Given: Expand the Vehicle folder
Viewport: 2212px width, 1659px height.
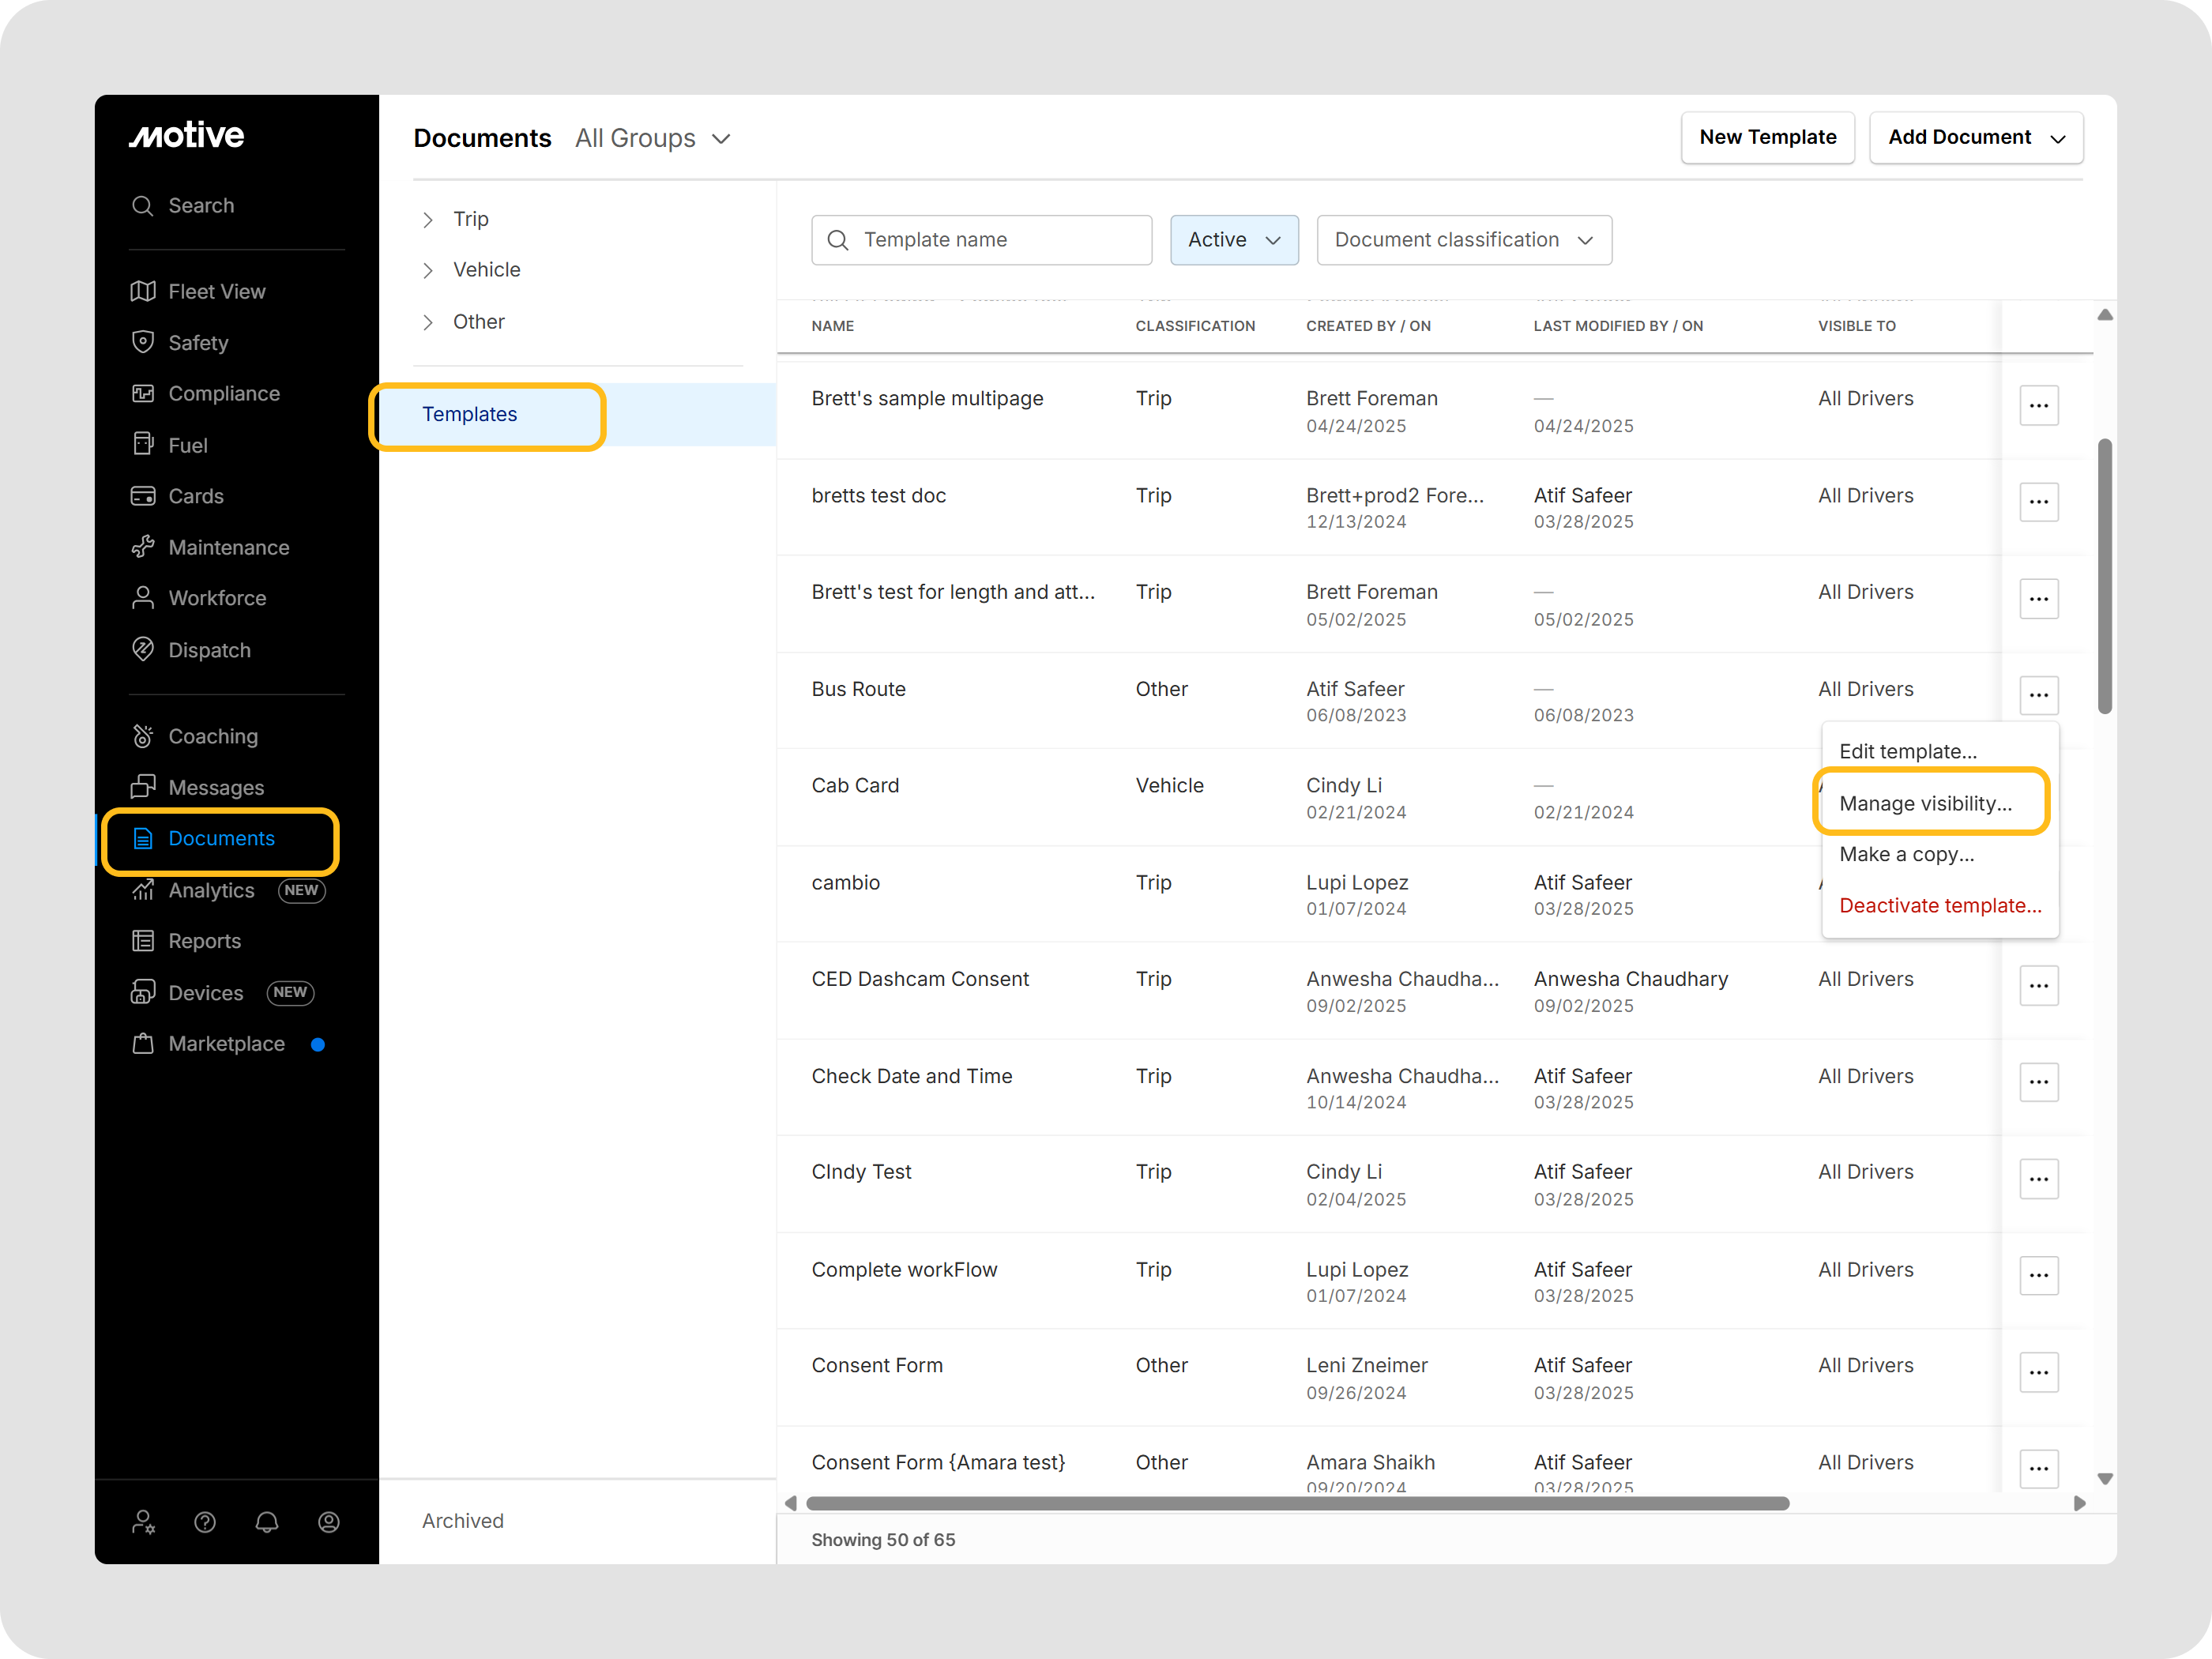Looking at the screenshot, I should click(428, 270).
